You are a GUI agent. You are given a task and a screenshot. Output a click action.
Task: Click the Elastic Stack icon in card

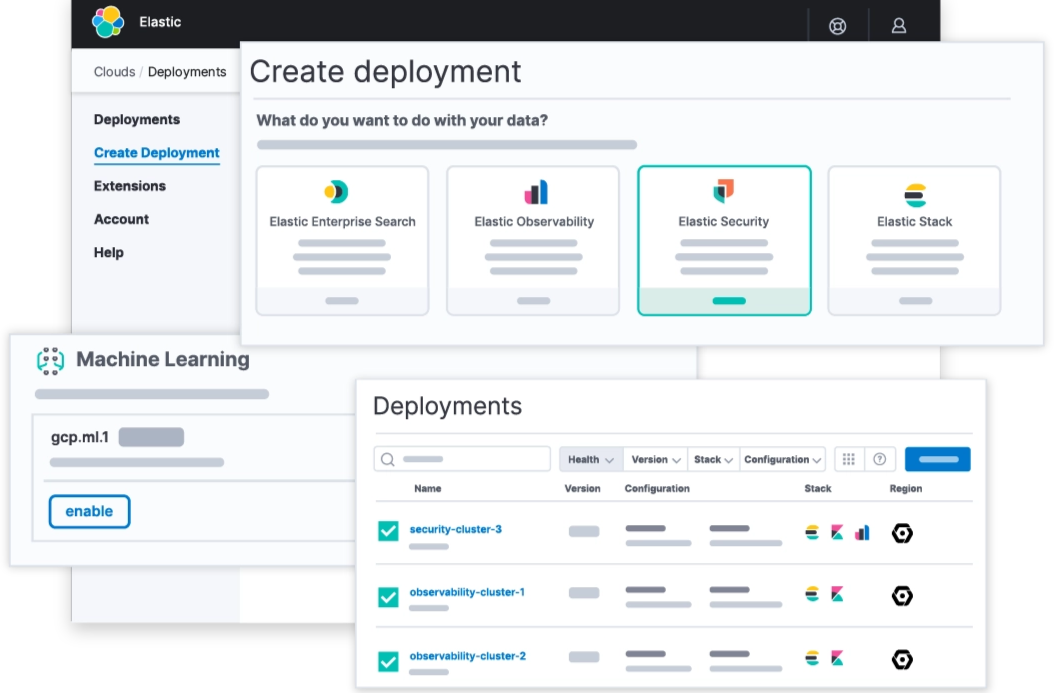[x=915, y=195]
